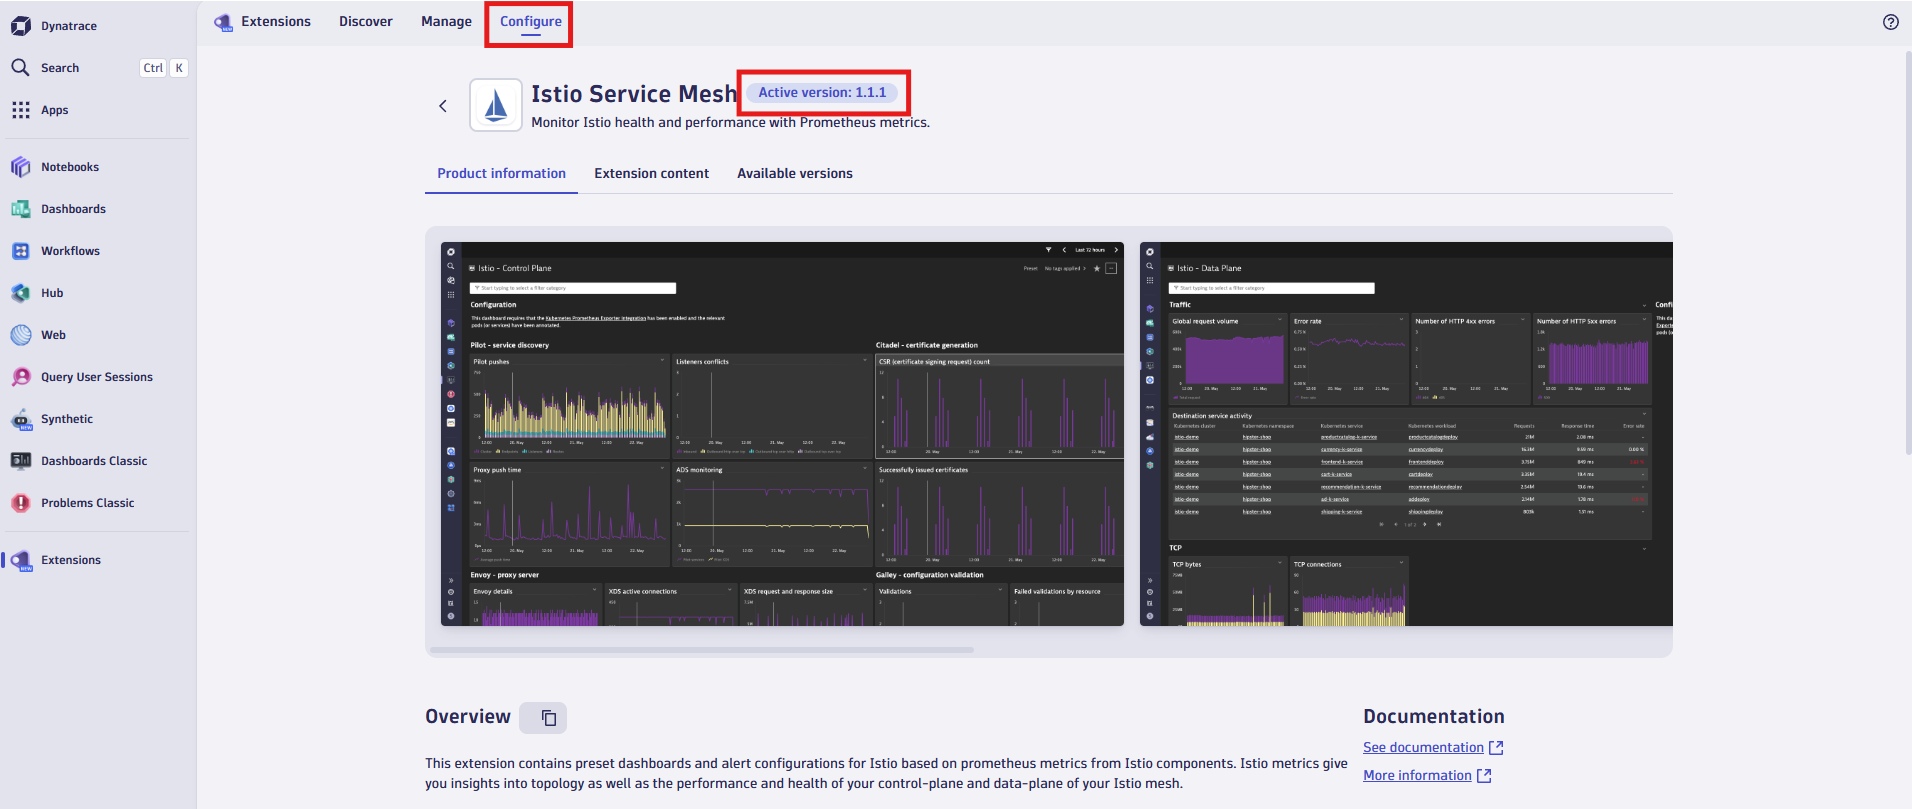Open Dashboards Classic icon
This screenshot has width=1912, height=809.
(21, 461)
